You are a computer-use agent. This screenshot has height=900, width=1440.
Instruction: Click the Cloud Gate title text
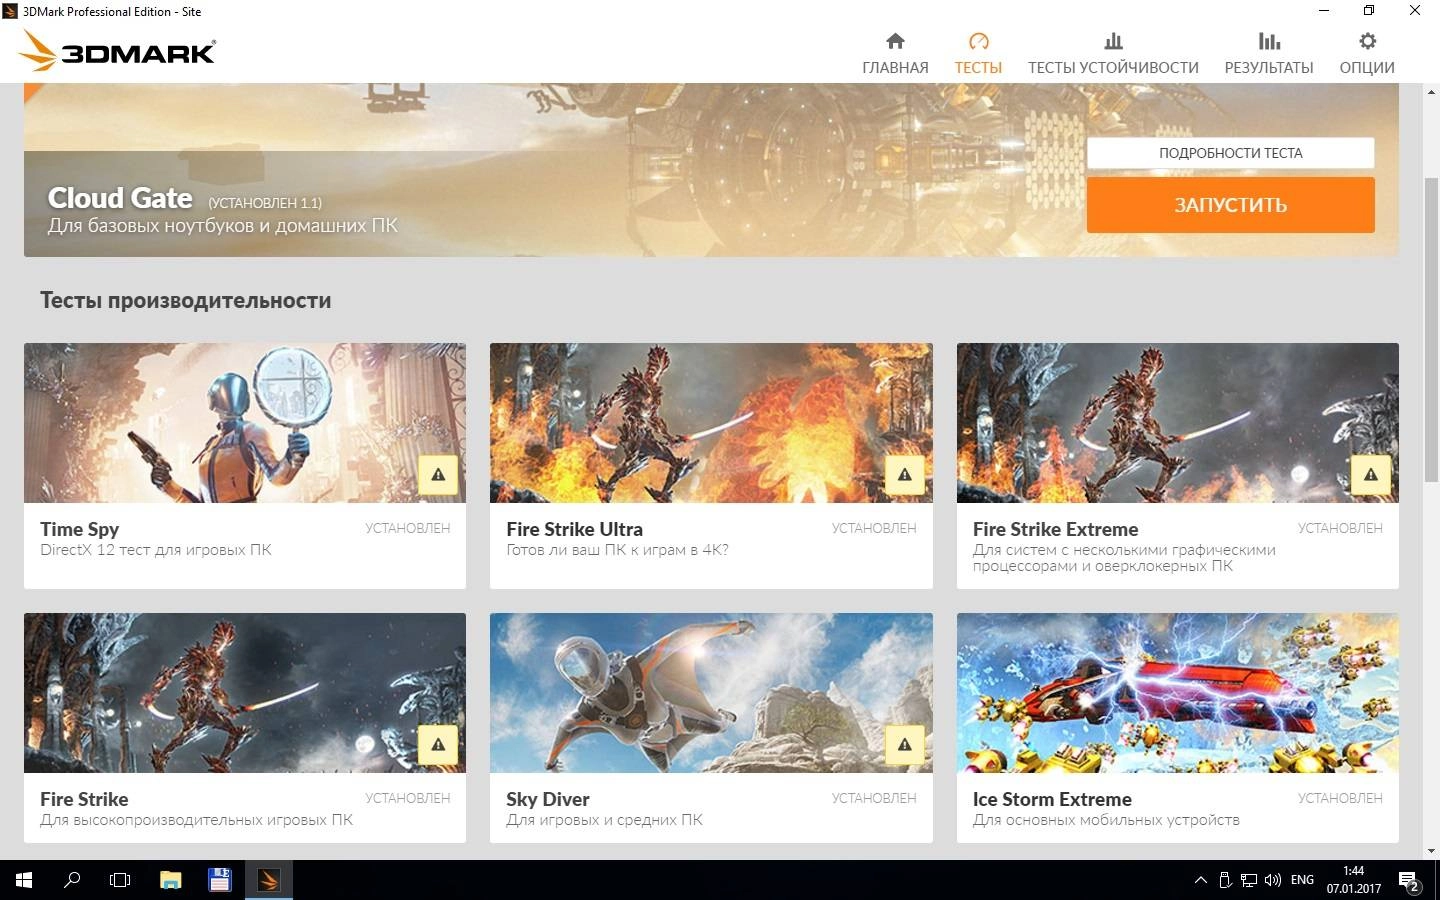pyautogui.click(x=120, y=198)
